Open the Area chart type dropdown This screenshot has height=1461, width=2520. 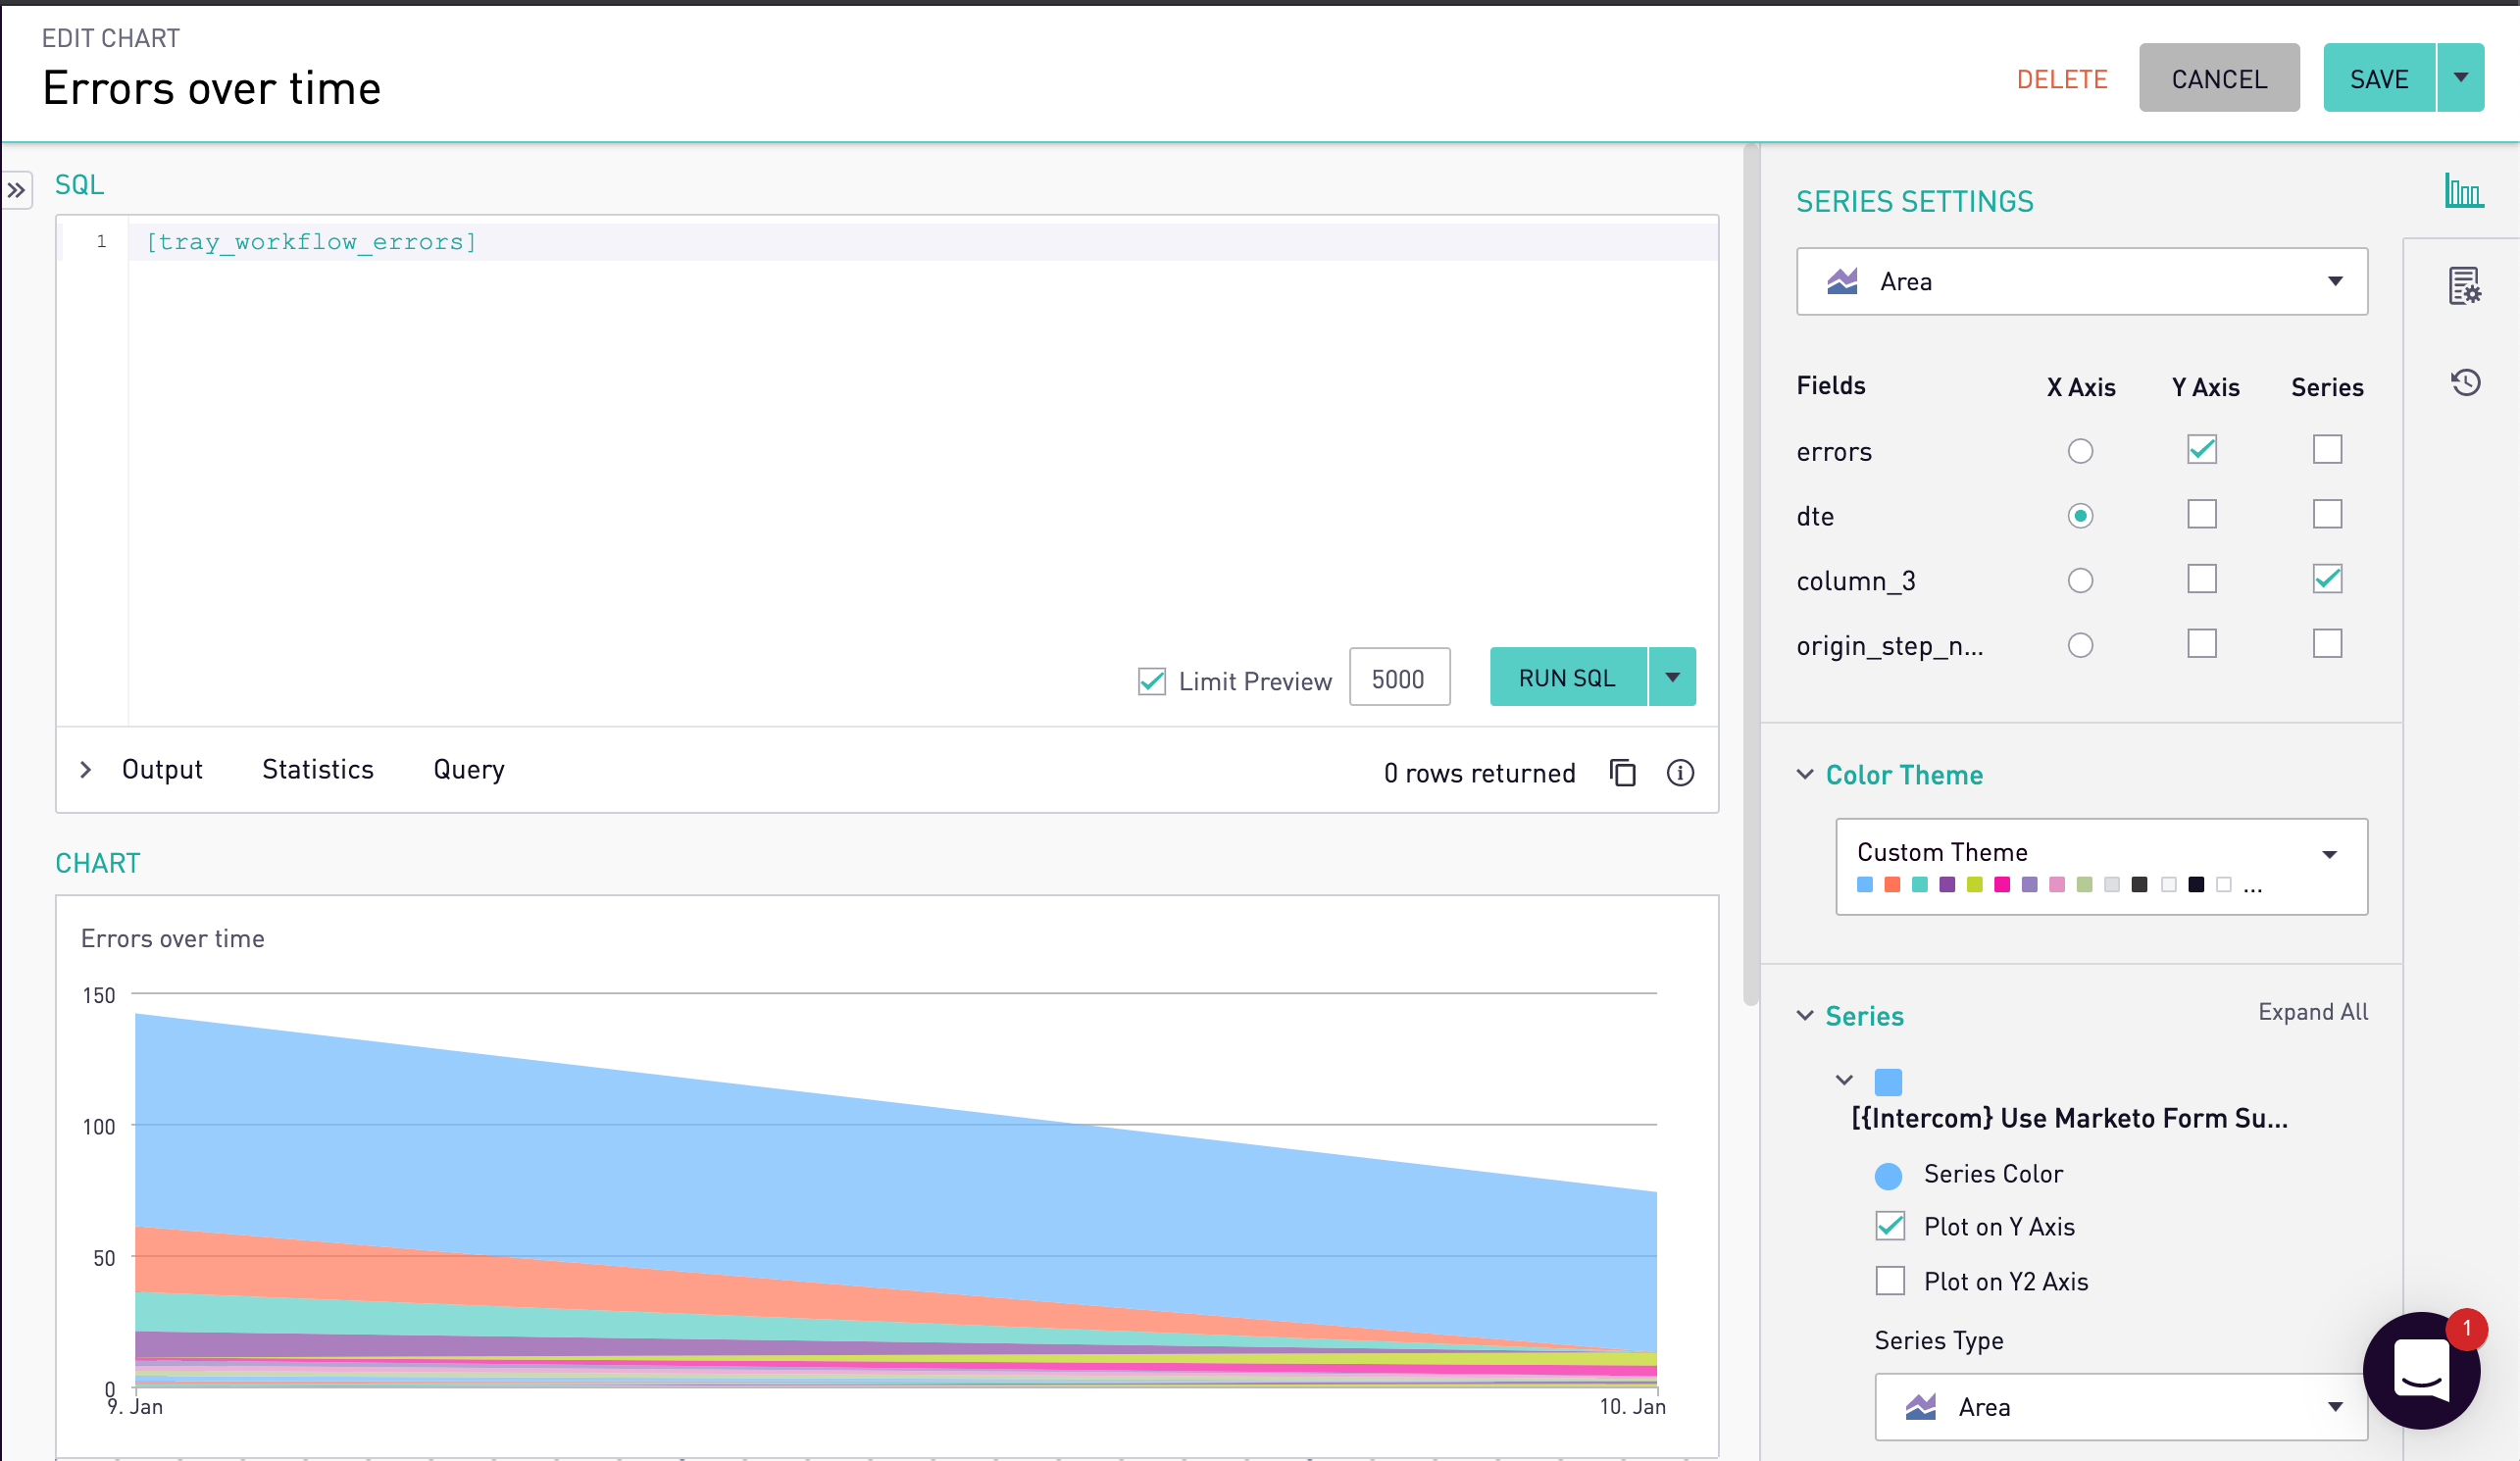tap(2081, 282)
